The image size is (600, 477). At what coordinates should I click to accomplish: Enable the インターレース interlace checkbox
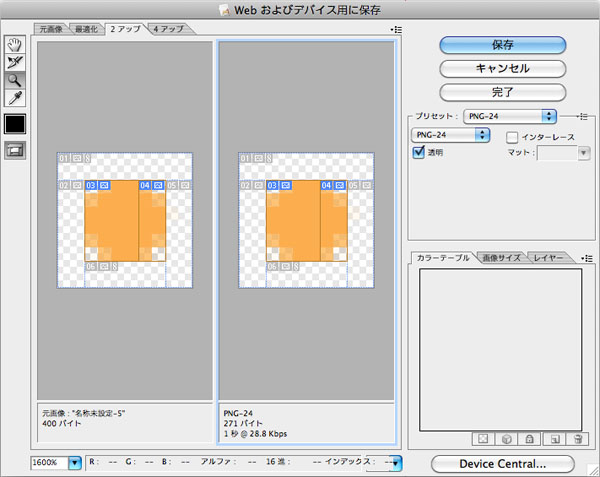(512, 136)
